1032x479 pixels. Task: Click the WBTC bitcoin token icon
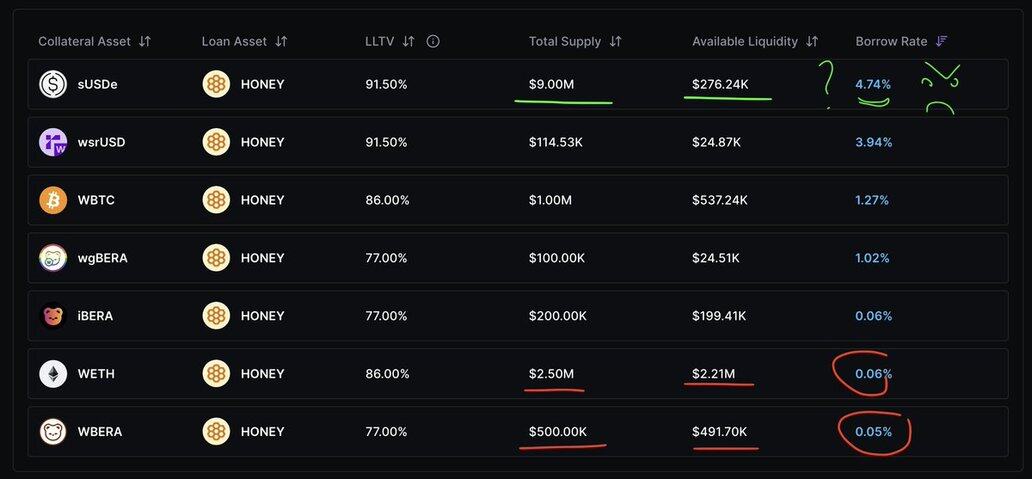click(x=53, y=200)
